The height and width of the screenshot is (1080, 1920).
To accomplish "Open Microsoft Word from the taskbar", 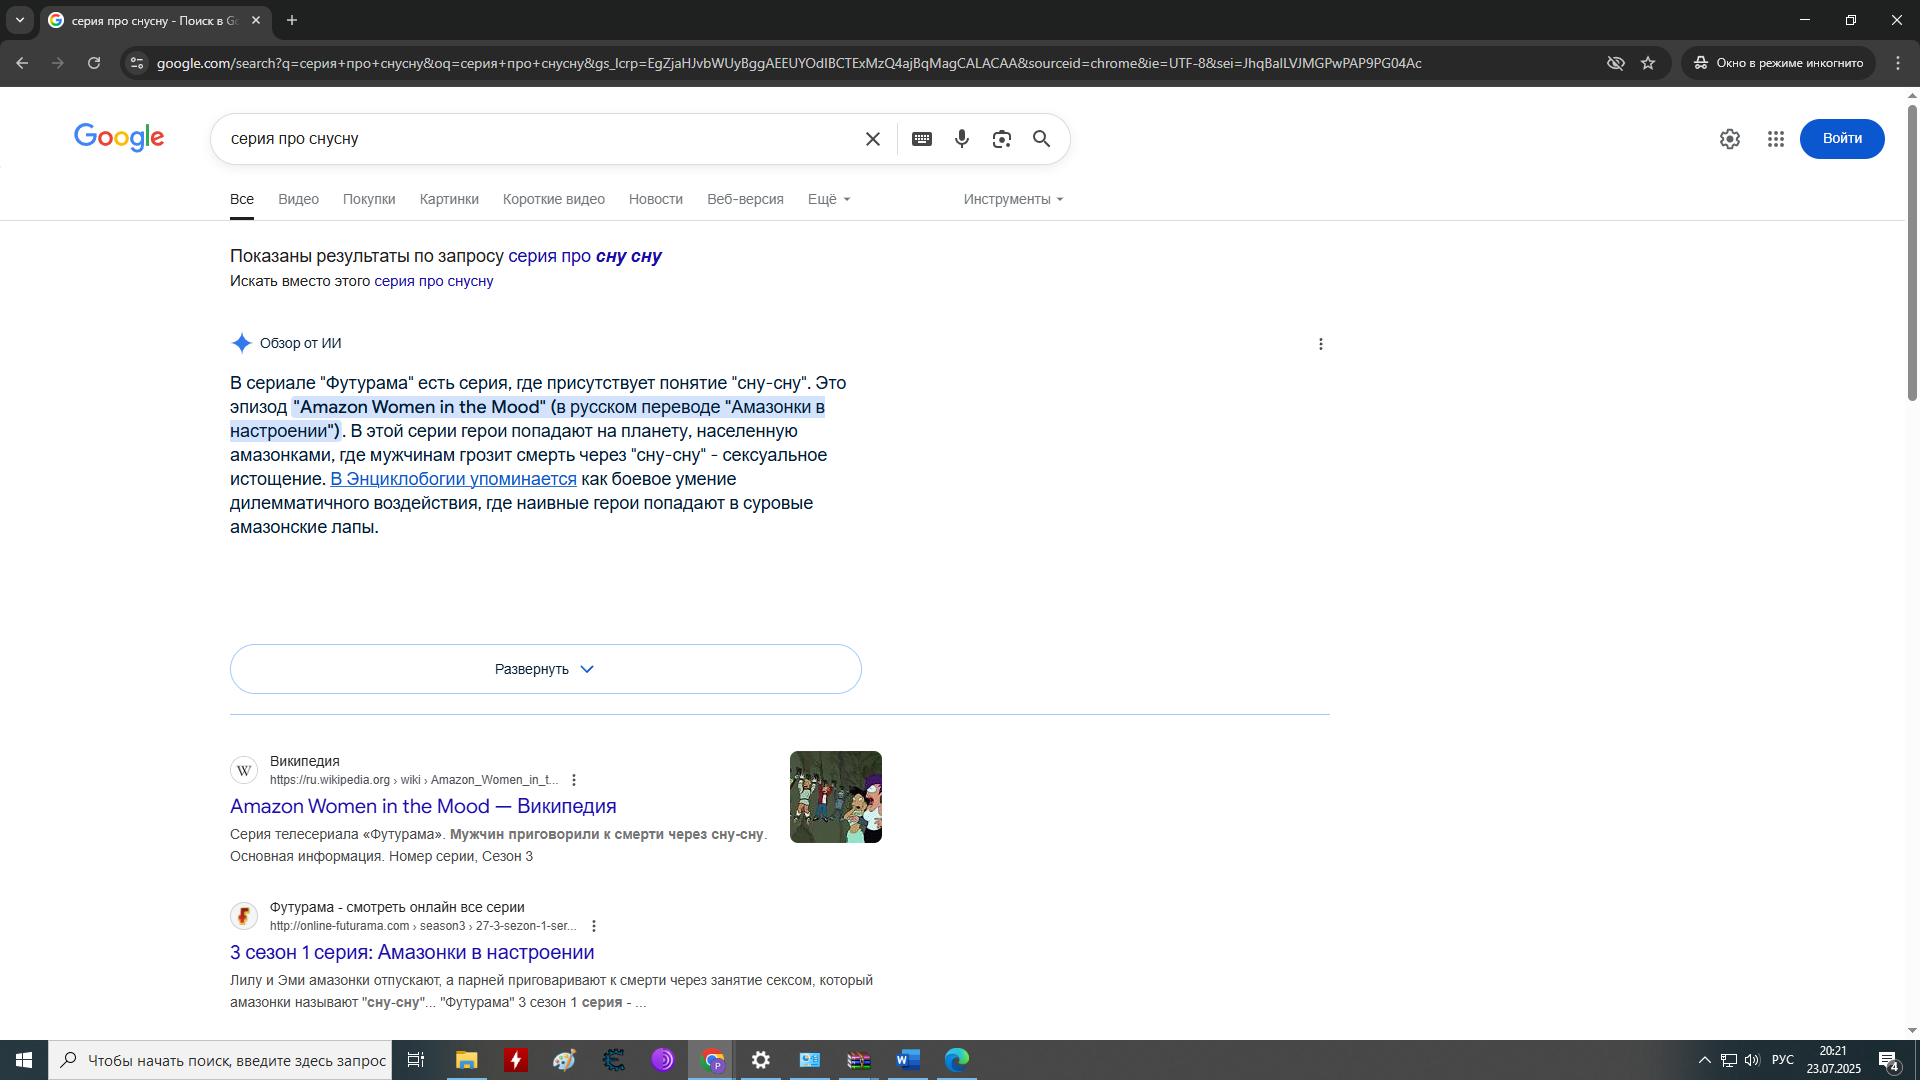I will pos(907,1060).
